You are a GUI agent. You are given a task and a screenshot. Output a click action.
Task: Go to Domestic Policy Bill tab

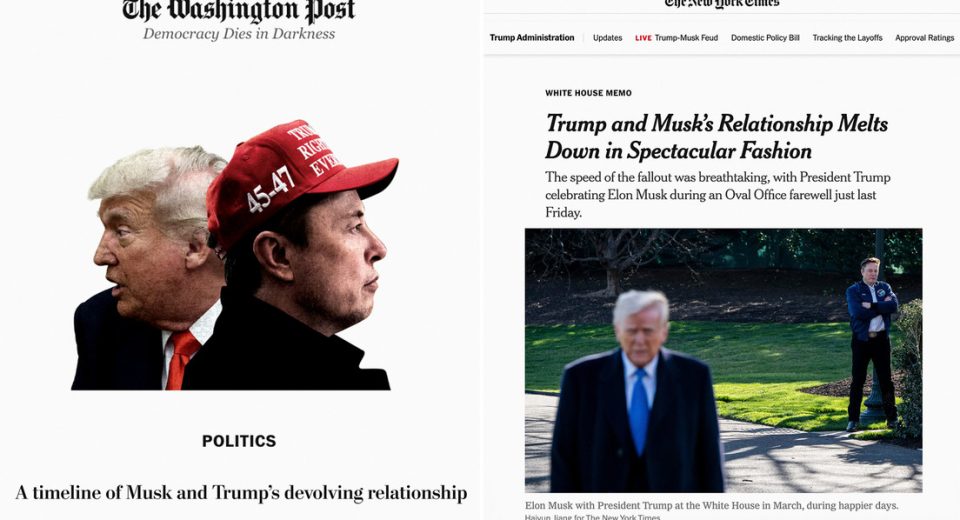pos(765,37)
